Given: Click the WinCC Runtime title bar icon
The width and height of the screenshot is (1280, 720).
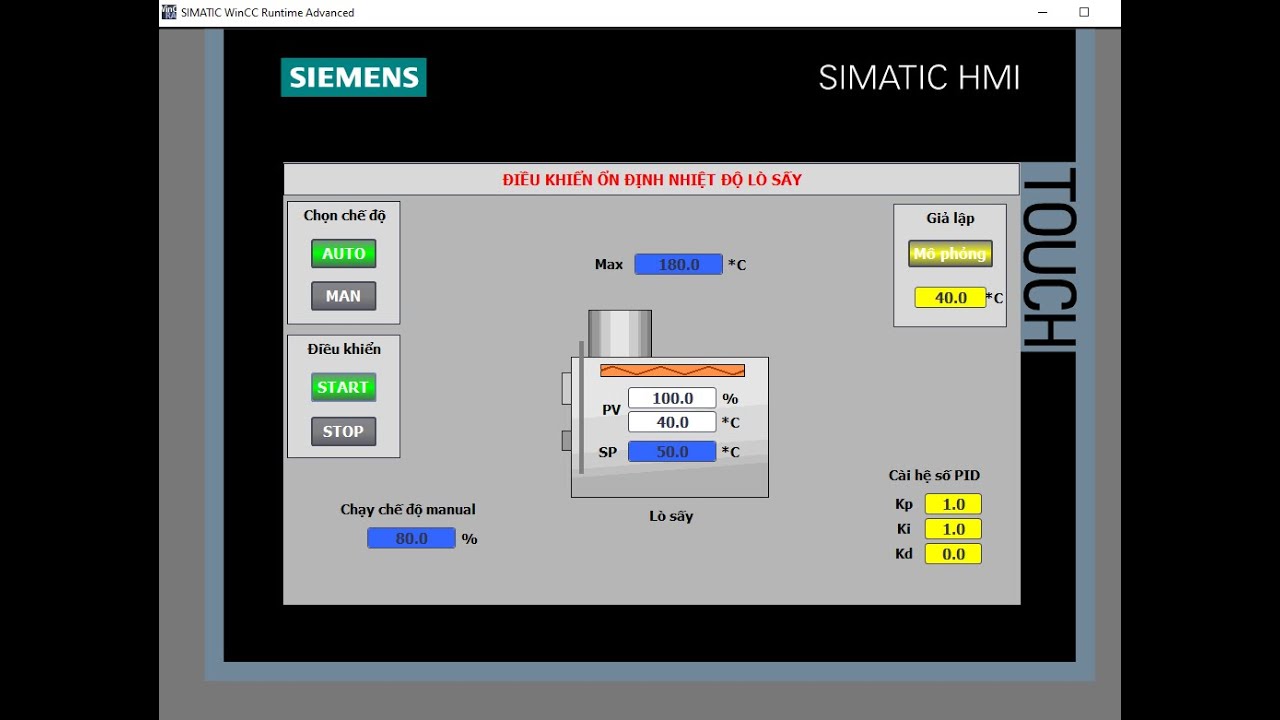Looking at the screenshot, I should 169,12.
